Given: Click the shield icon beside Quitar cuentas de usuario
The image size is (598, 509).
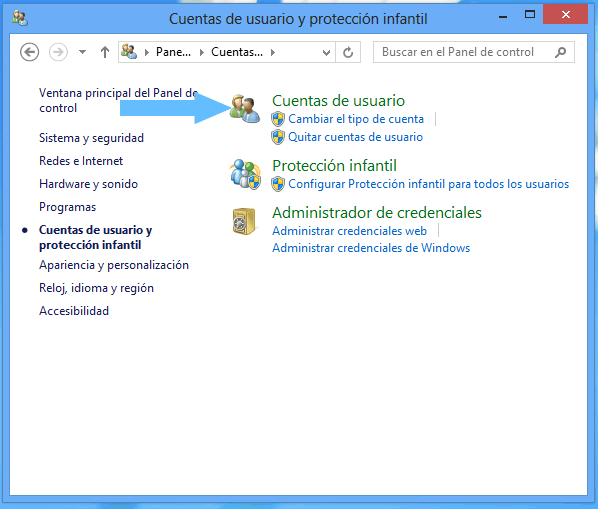Looking at the screenshot, I should tap(278, 137).
